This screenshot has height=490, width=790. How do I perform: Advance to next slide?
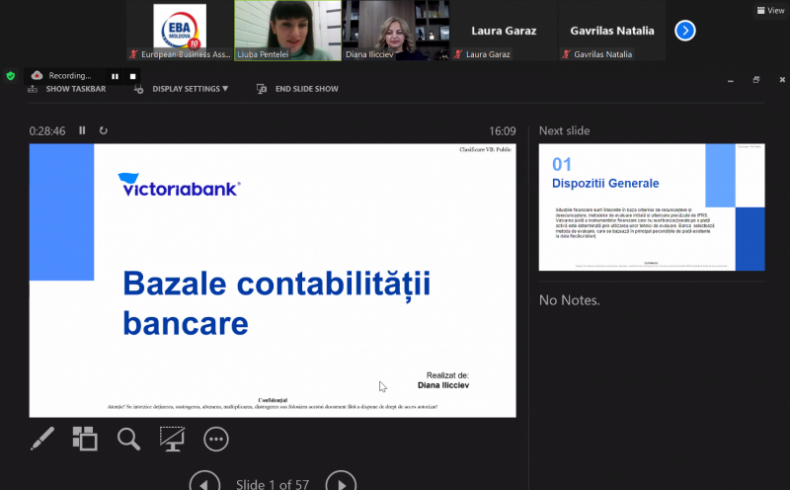click(x=341, y=483)
